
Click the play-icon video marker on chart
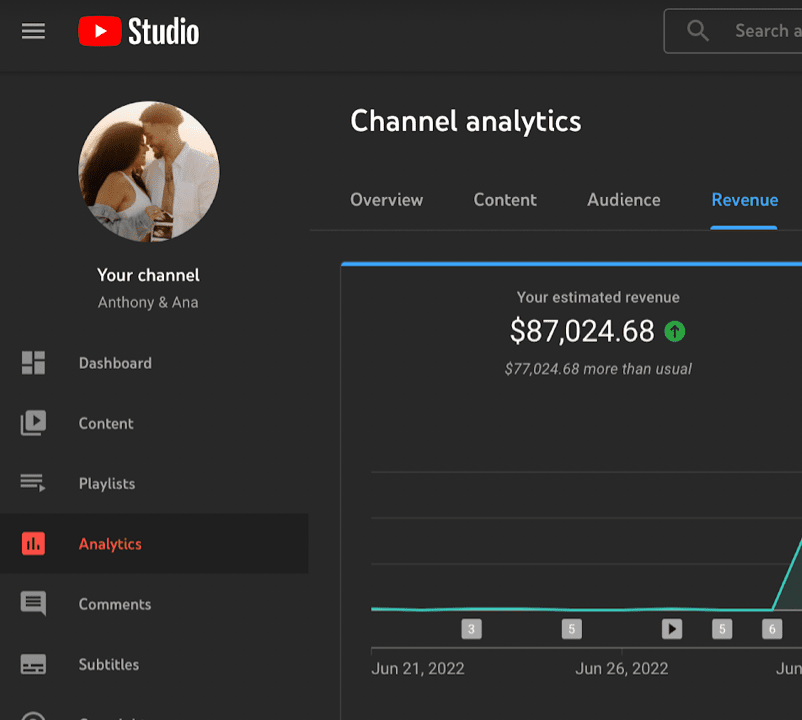pyautogui.click(x=672, y=629)
